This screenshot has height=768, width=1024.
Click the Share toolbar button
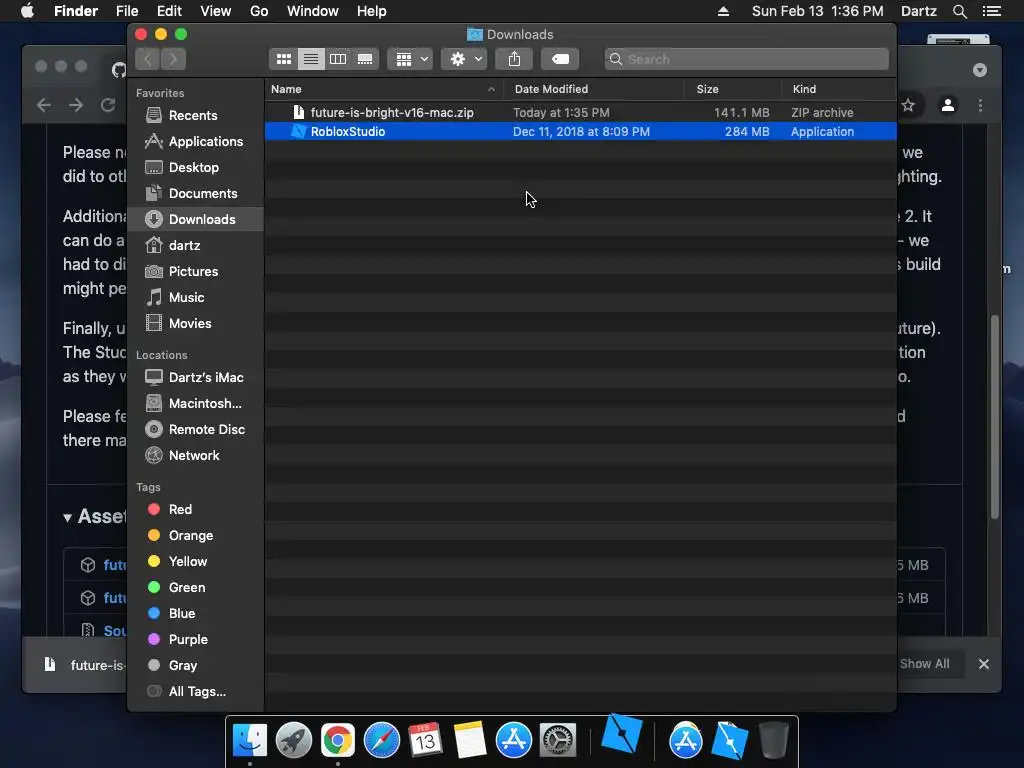[515, 59]
